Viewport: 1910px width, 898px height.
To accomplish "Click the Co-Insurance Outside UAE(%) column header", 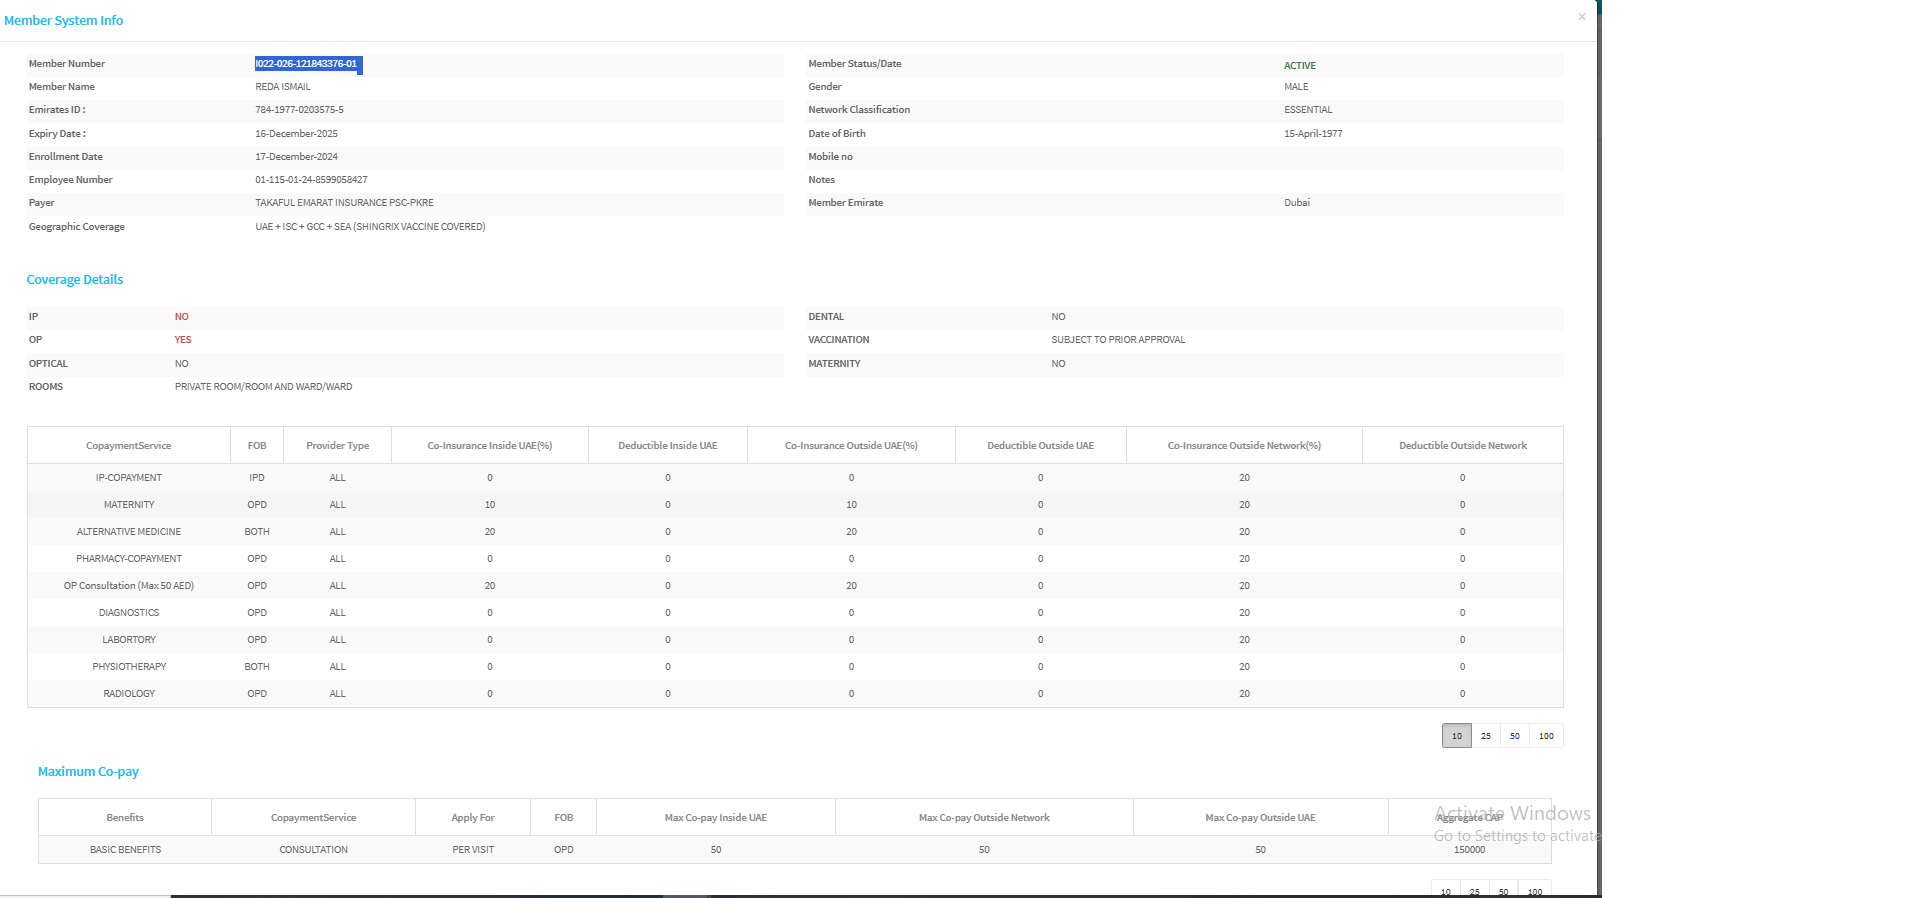I will tap(851, 446).
